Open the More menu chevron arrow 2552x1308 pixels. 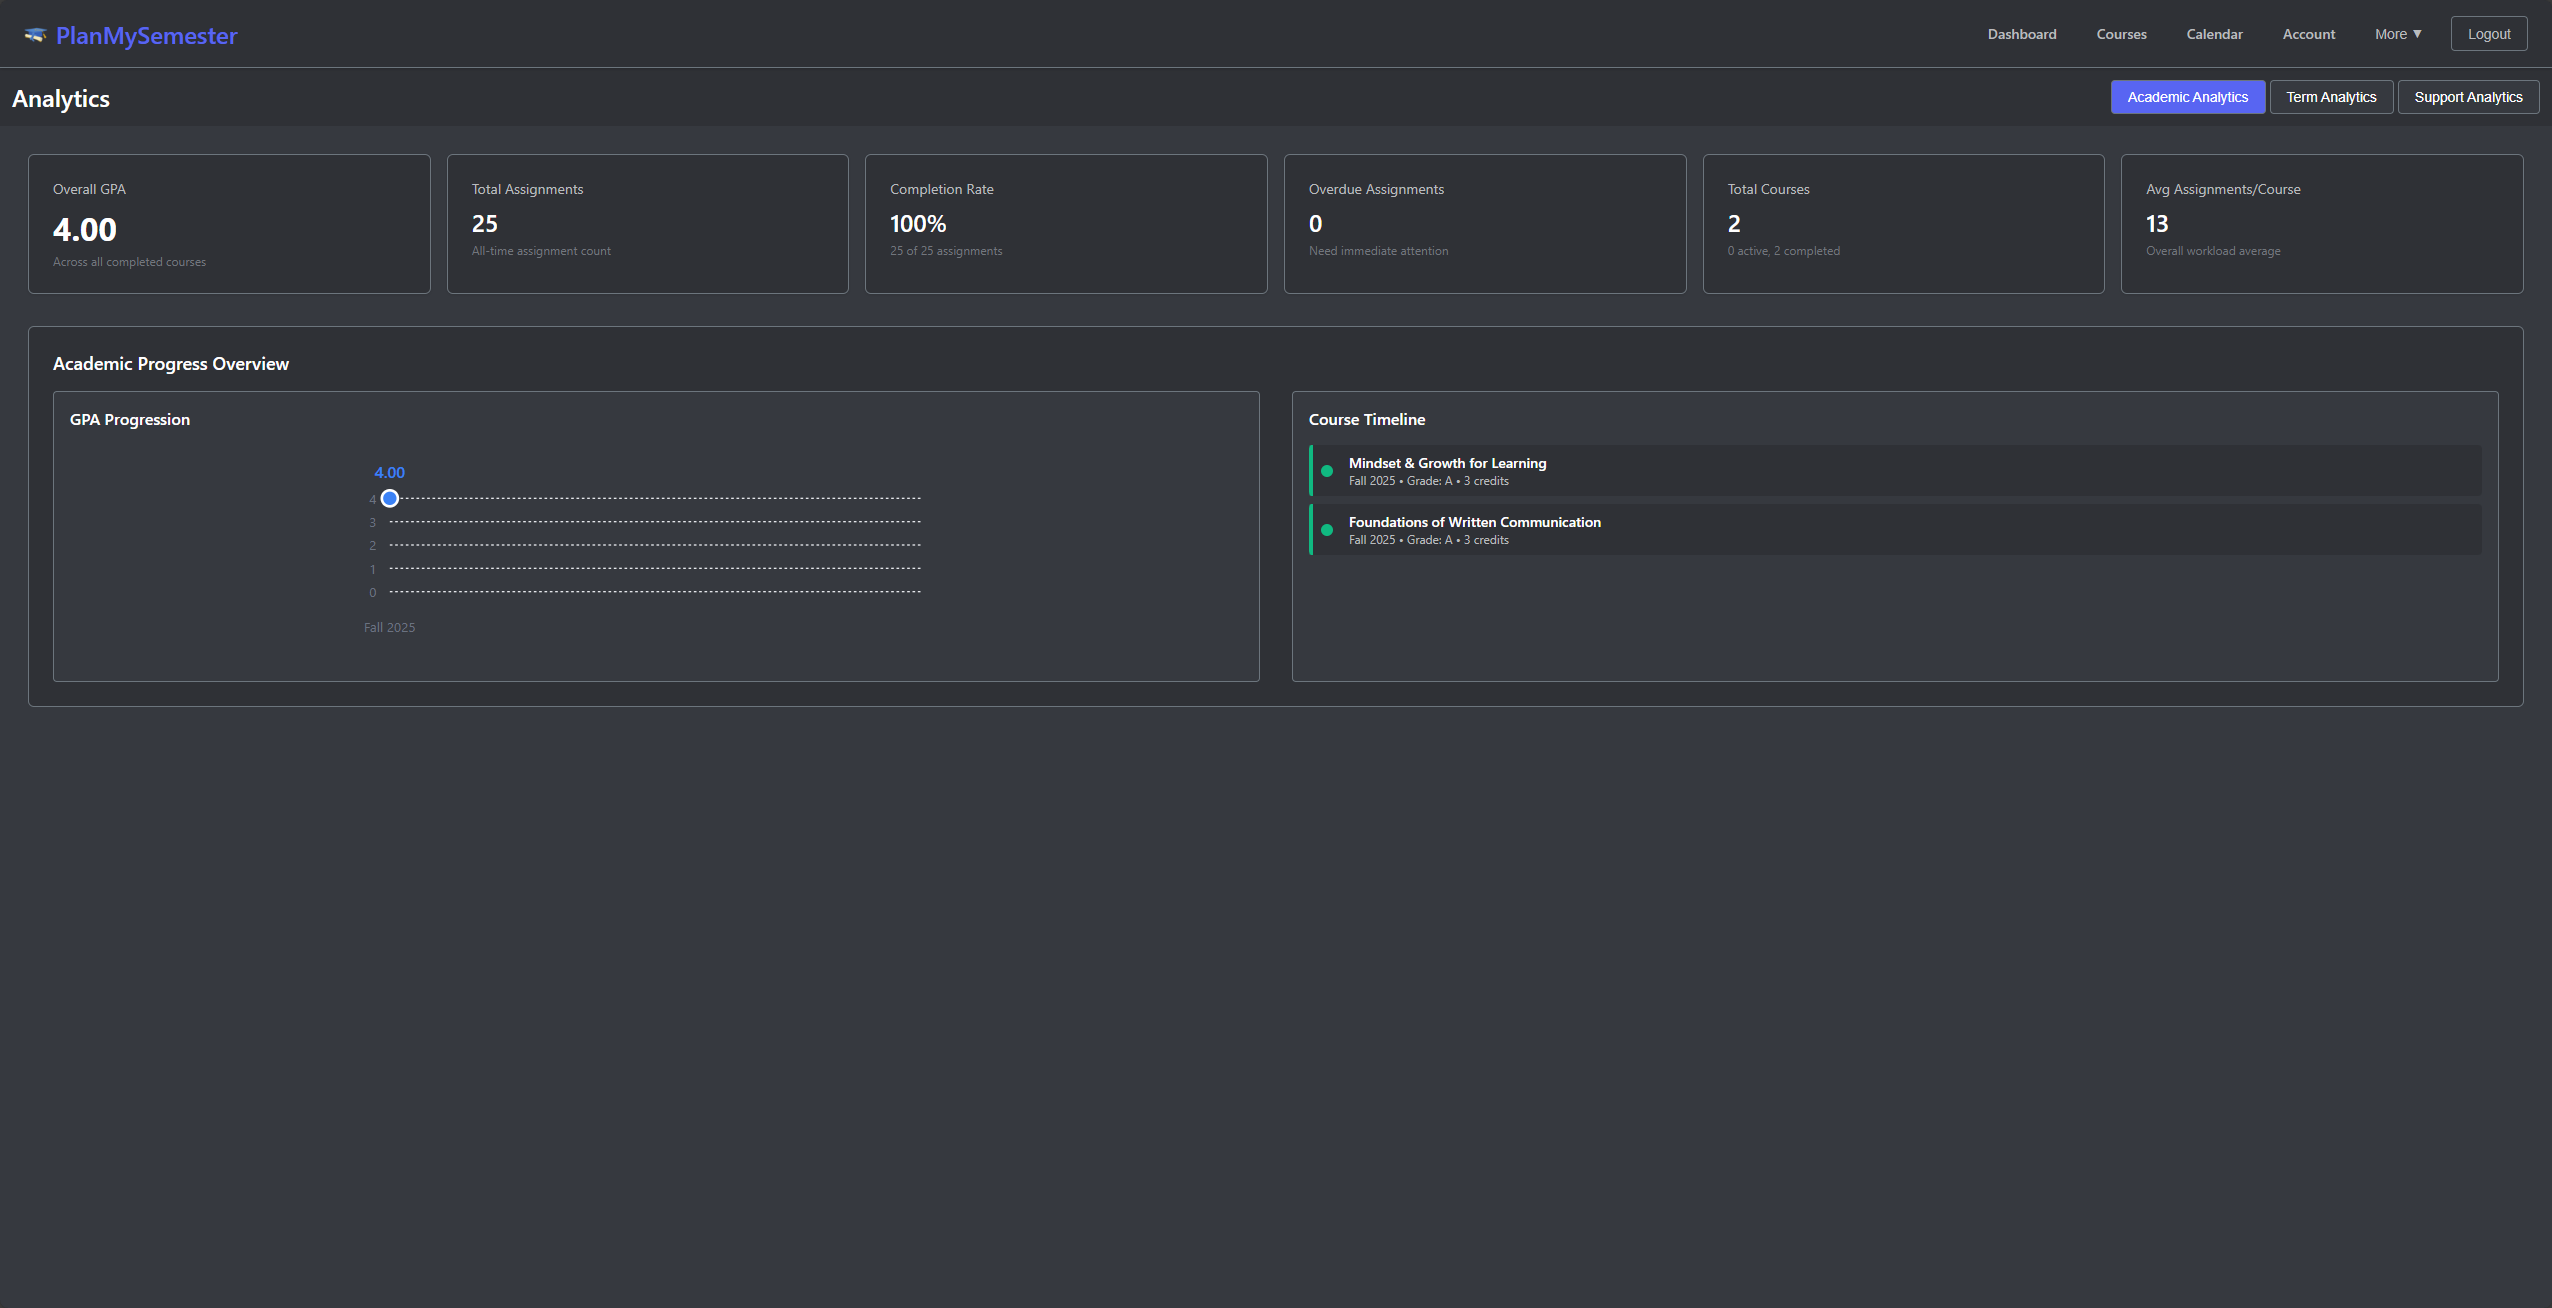coord(2418,34)
